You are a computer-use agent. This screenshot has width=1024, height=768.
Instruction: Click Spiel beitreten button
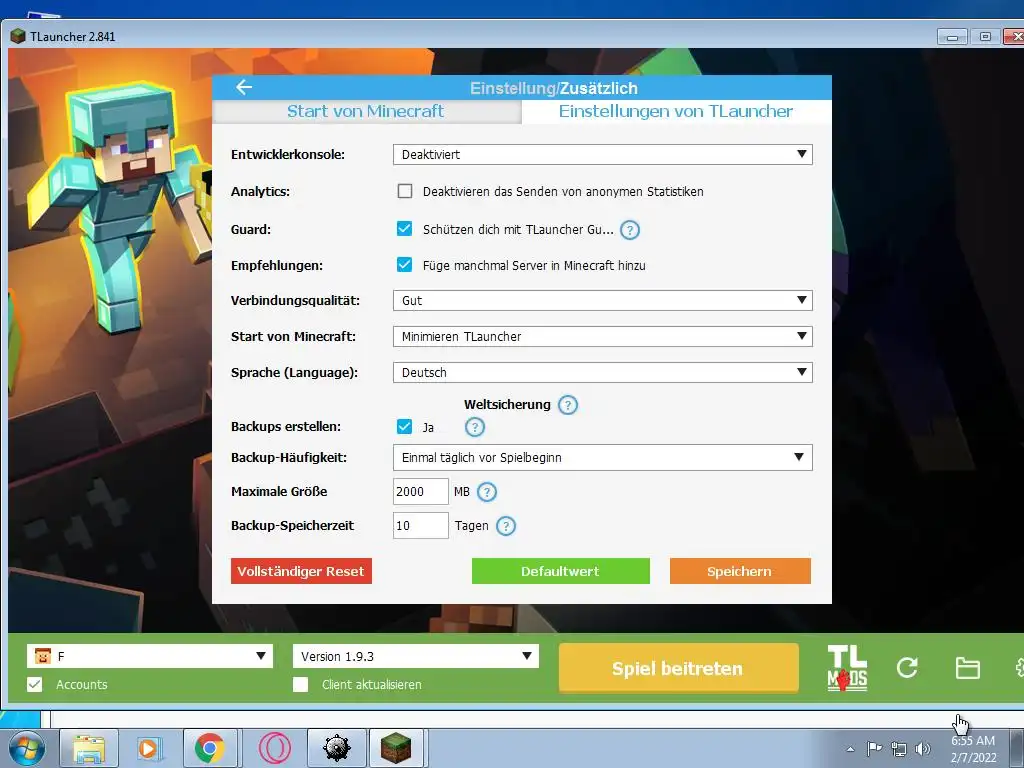[x=679, y=668]
